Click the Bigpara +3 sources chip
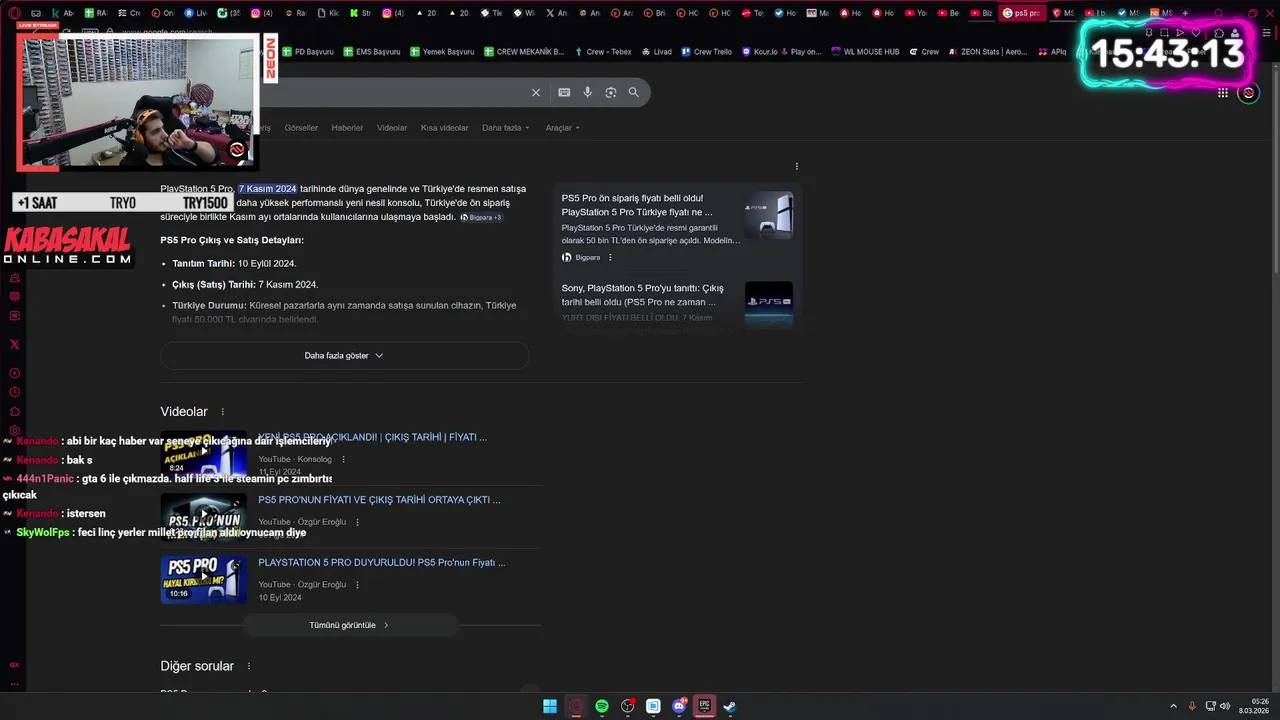Image resolution: width=1280 pixels, height=720 pixels. coord(481,217)
